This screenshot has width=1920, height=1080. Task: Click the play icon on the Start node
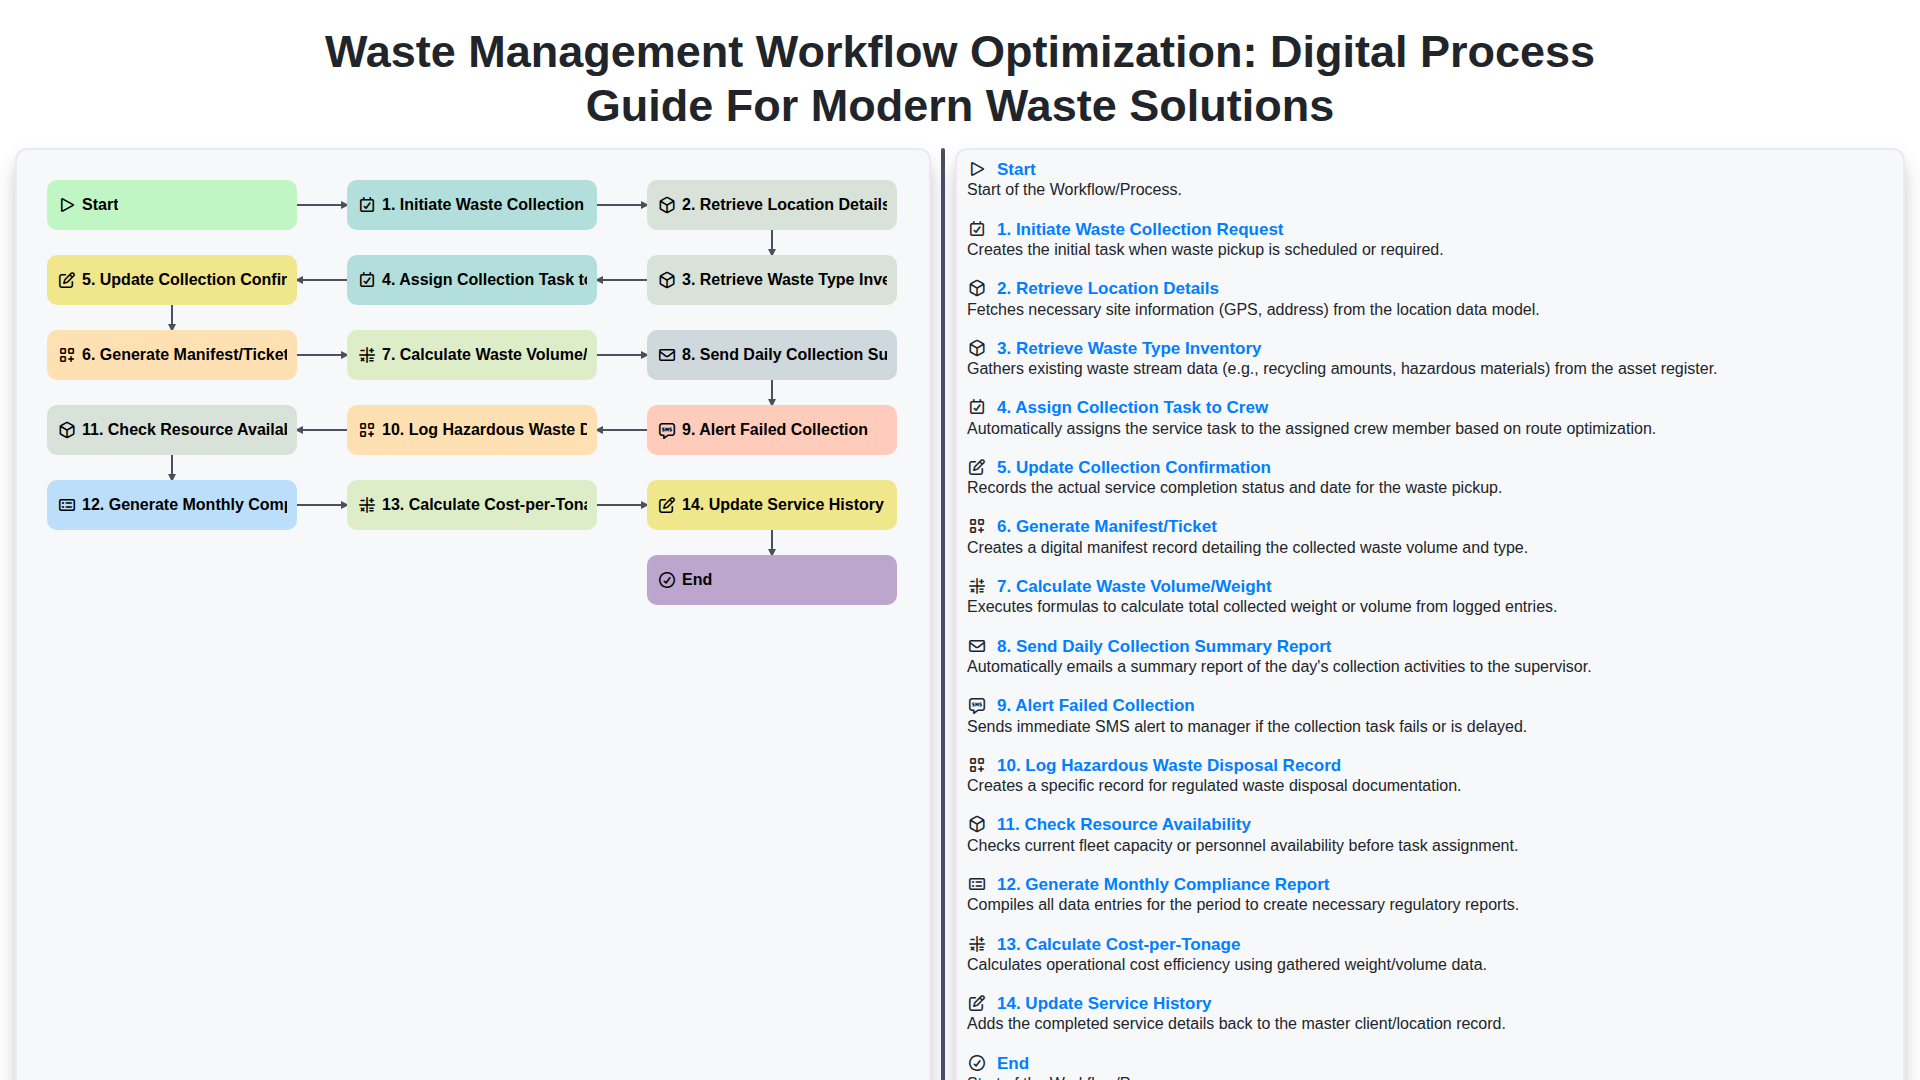coord(68,204)
